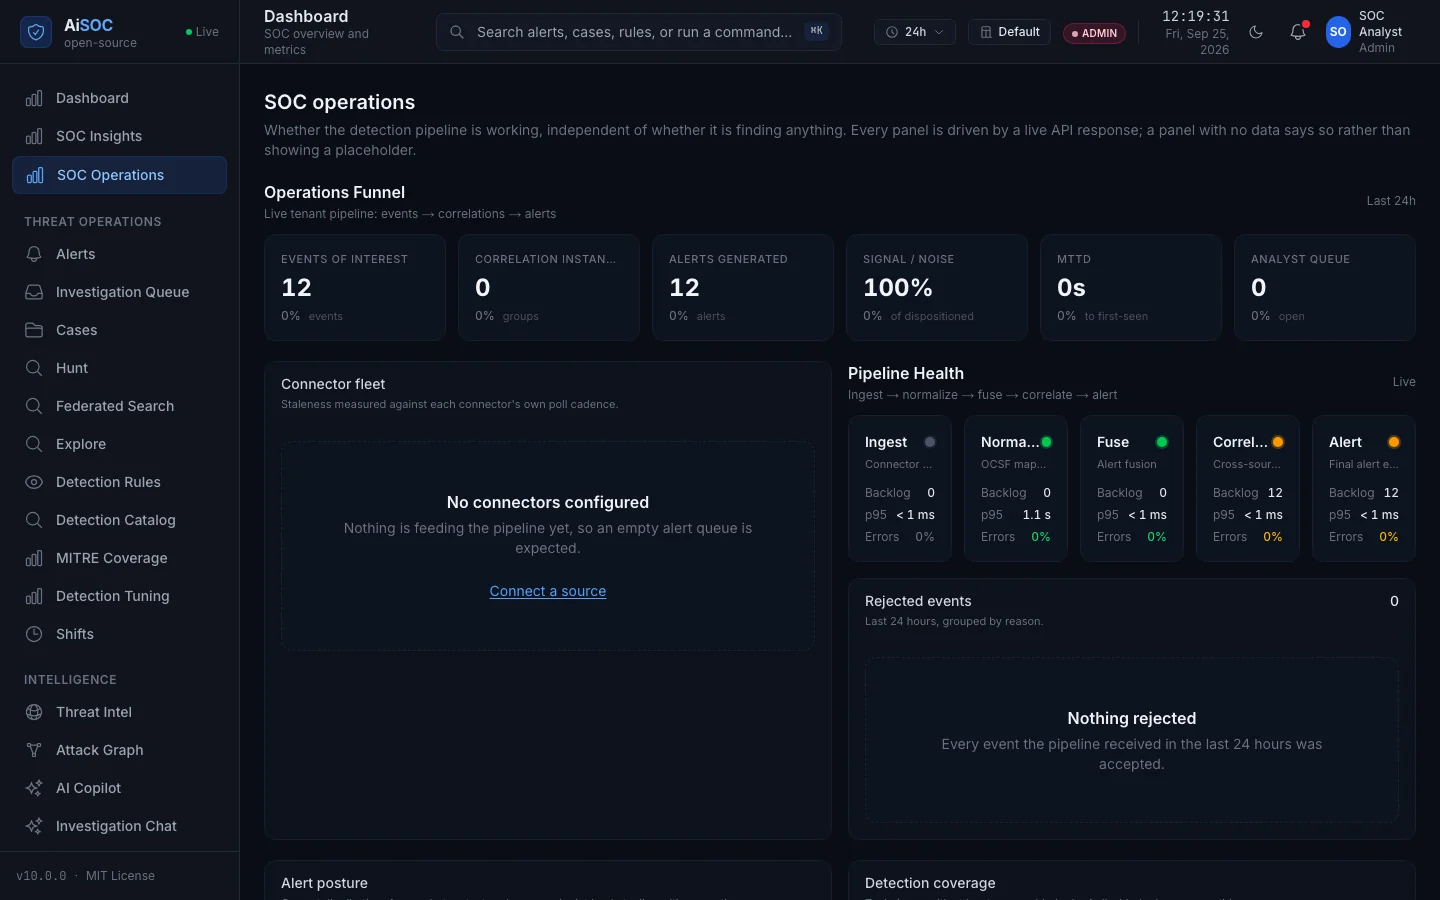Screen dimensions: 1440x900
Task: Click the Detection Rules eye icon
Action: (x=34, y=482)
